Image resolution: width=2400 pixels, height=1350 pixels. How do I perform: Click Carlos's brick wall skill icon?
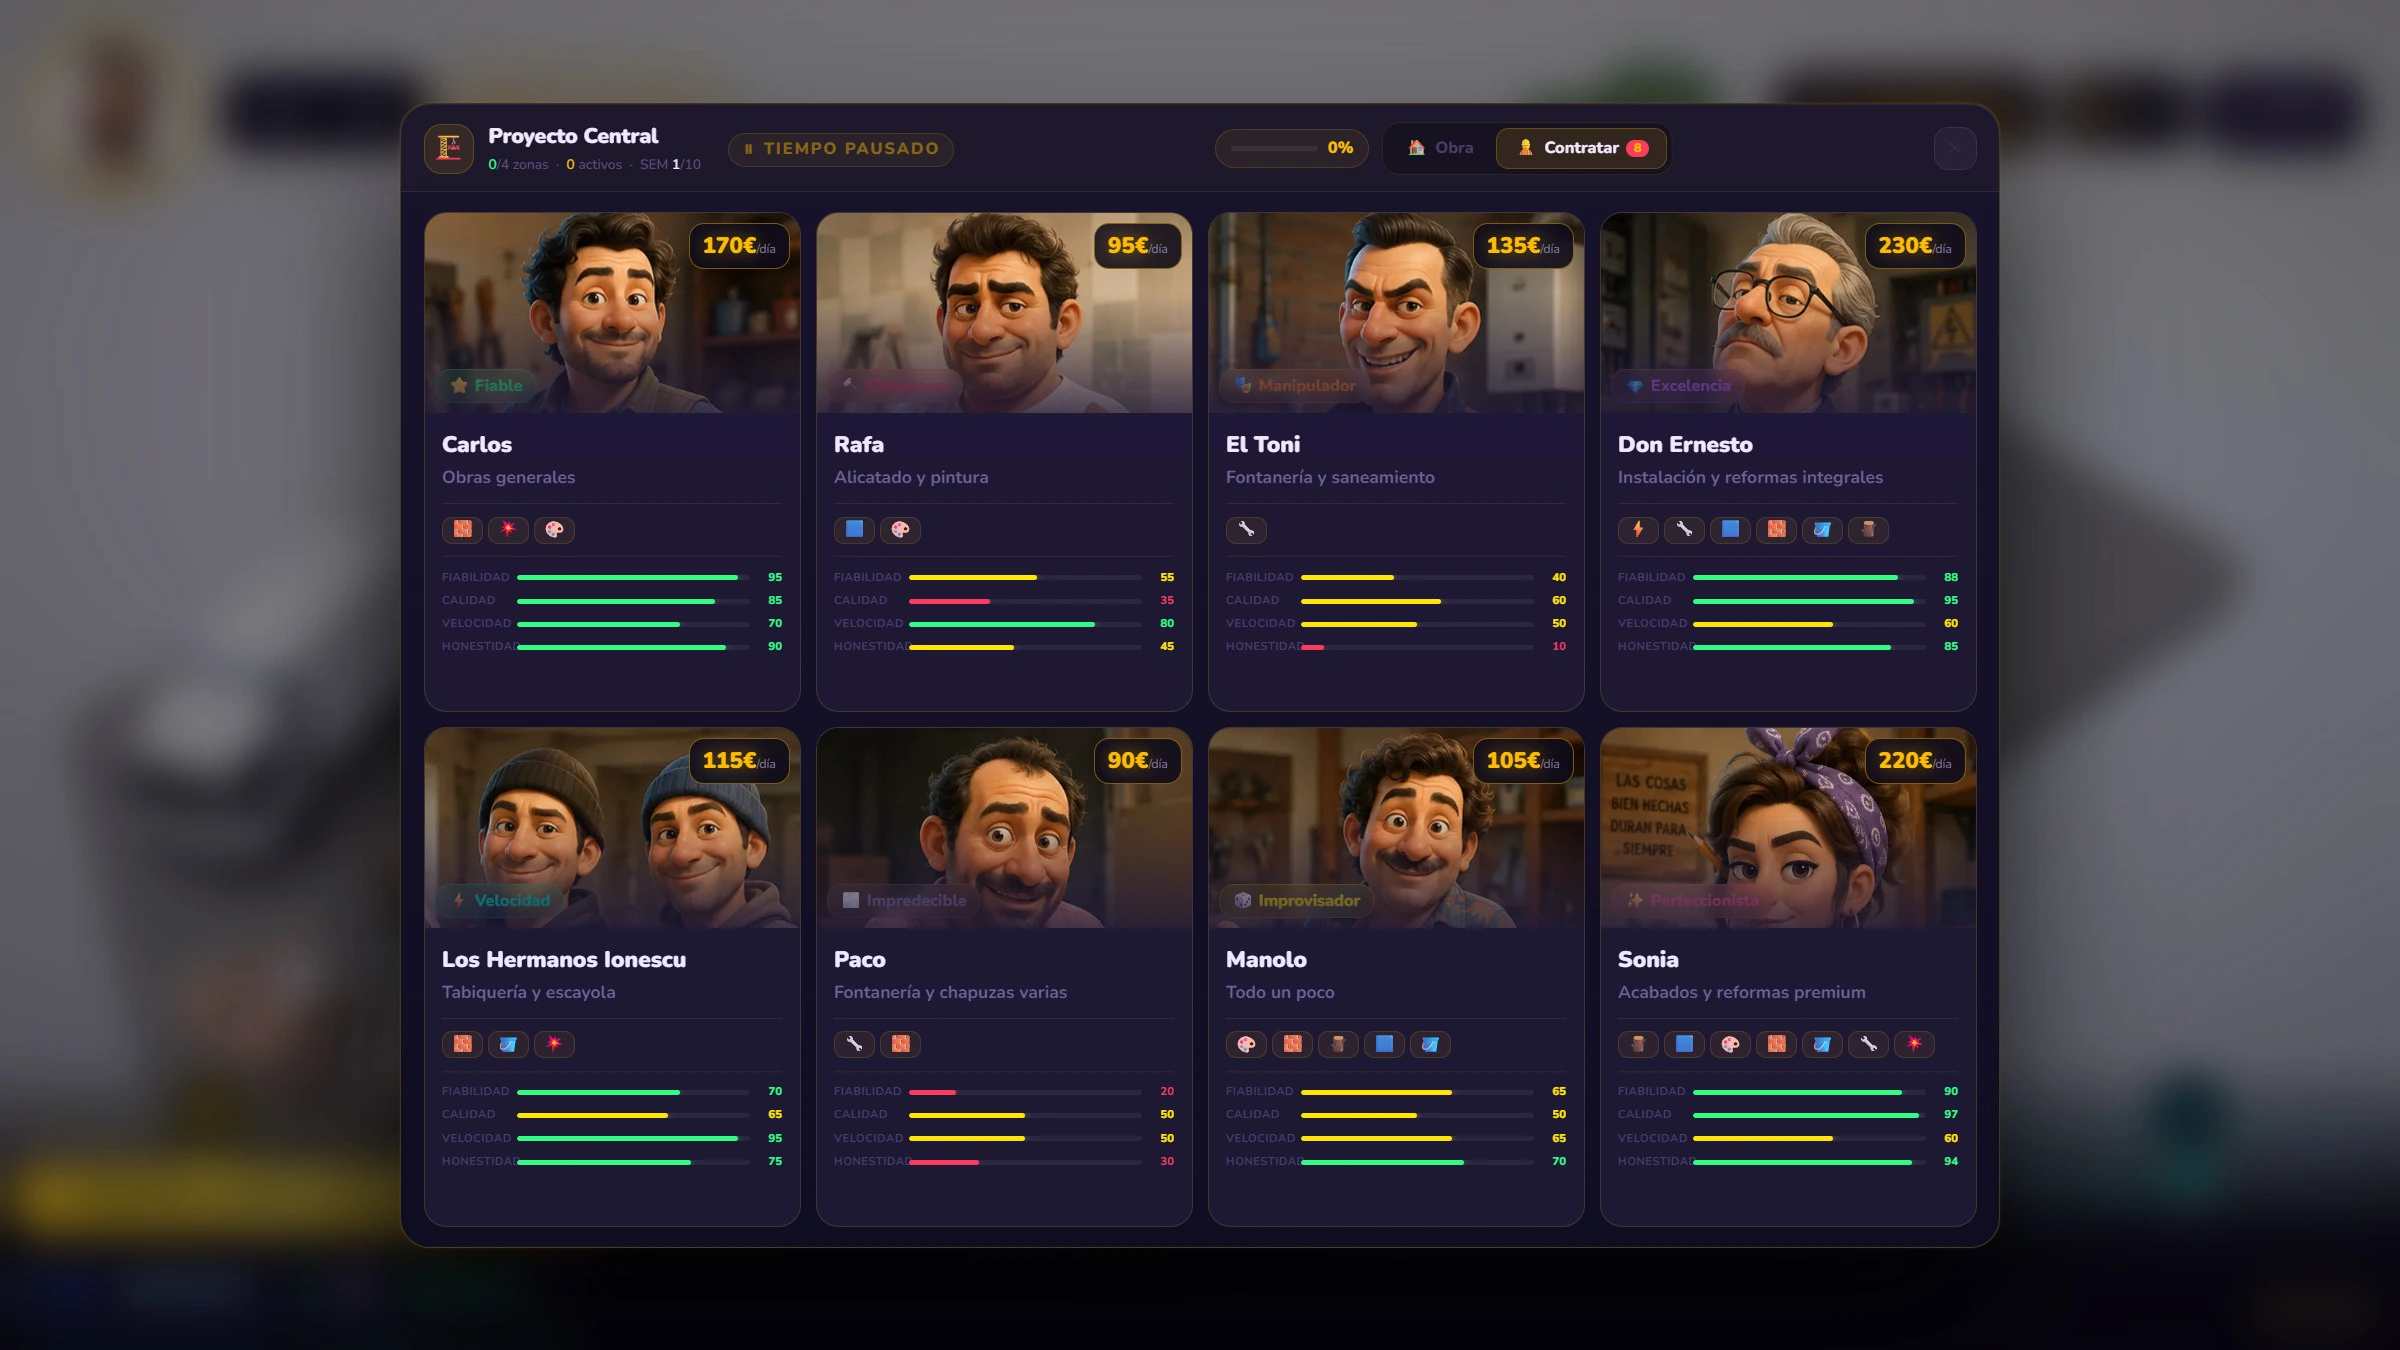462,529
